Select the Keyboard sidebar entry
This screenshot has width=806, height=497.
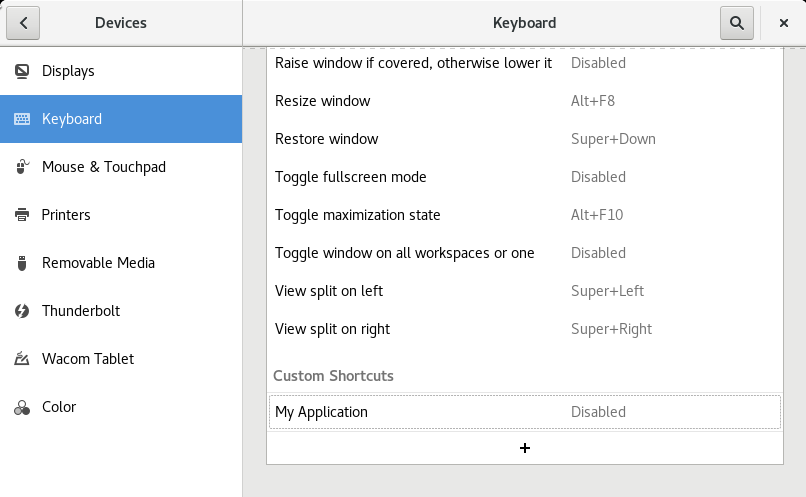(120, 119)
